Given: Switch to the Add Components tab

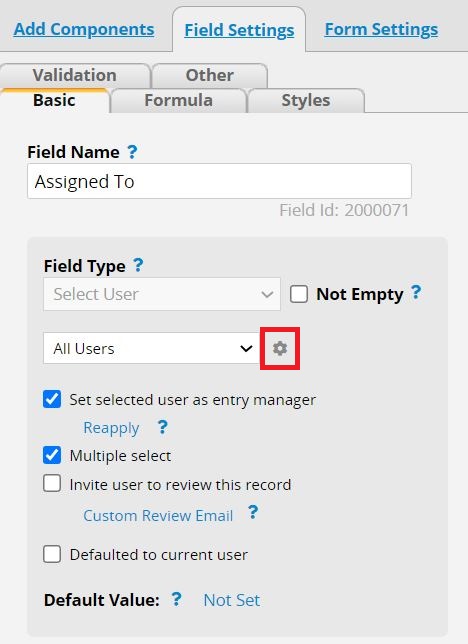Looking at the screenshot, I should coord(84,30).
